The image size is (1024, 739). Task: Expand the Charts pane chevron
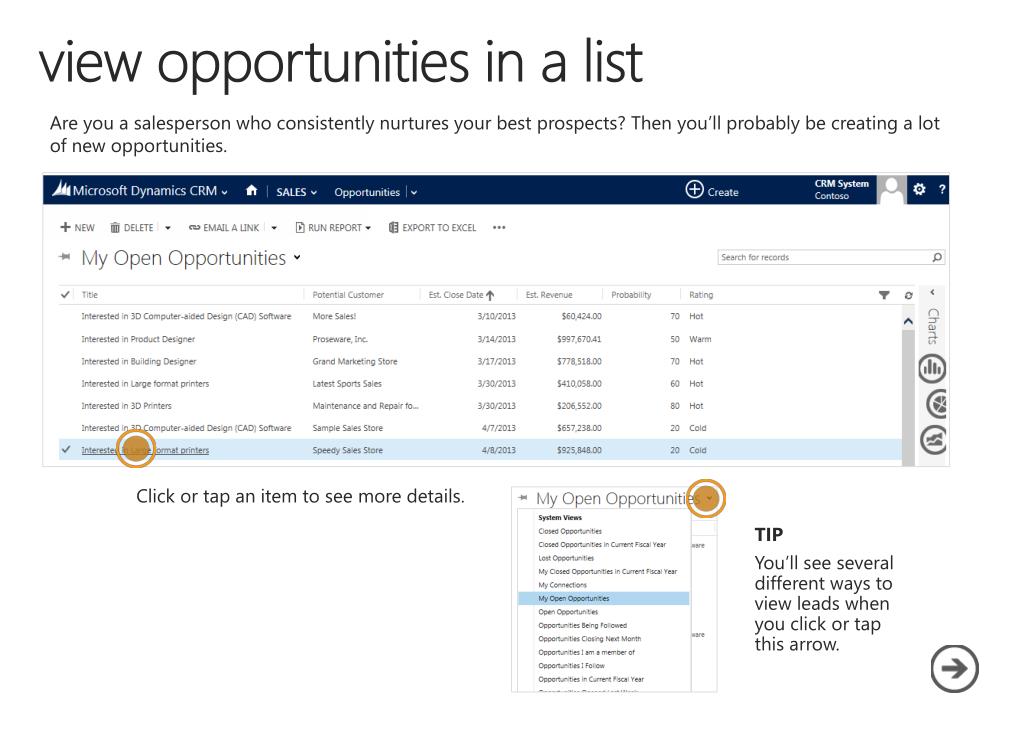pos(933,292)
